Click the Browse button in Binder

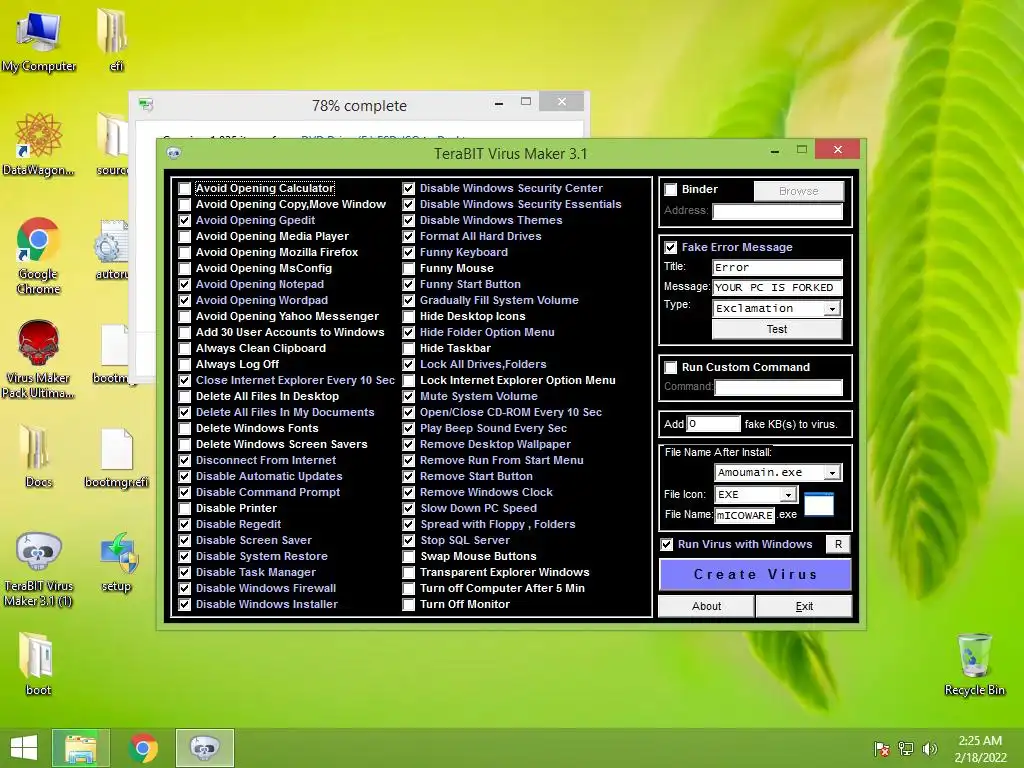[799, 191]
